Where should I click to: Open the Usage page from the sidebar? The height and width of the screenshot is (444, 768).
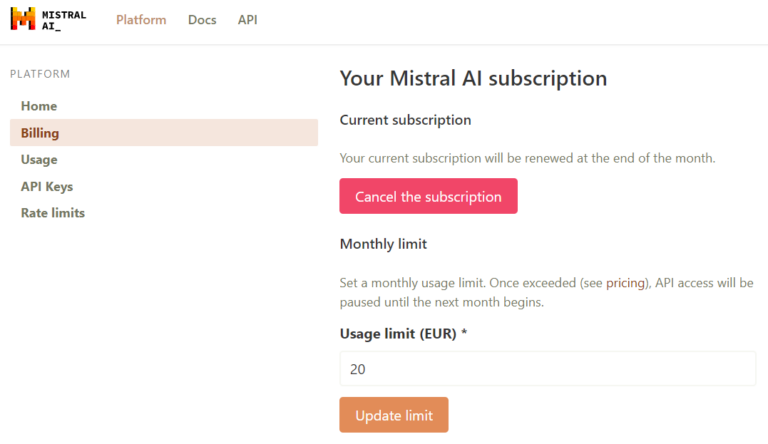(39, 160)
